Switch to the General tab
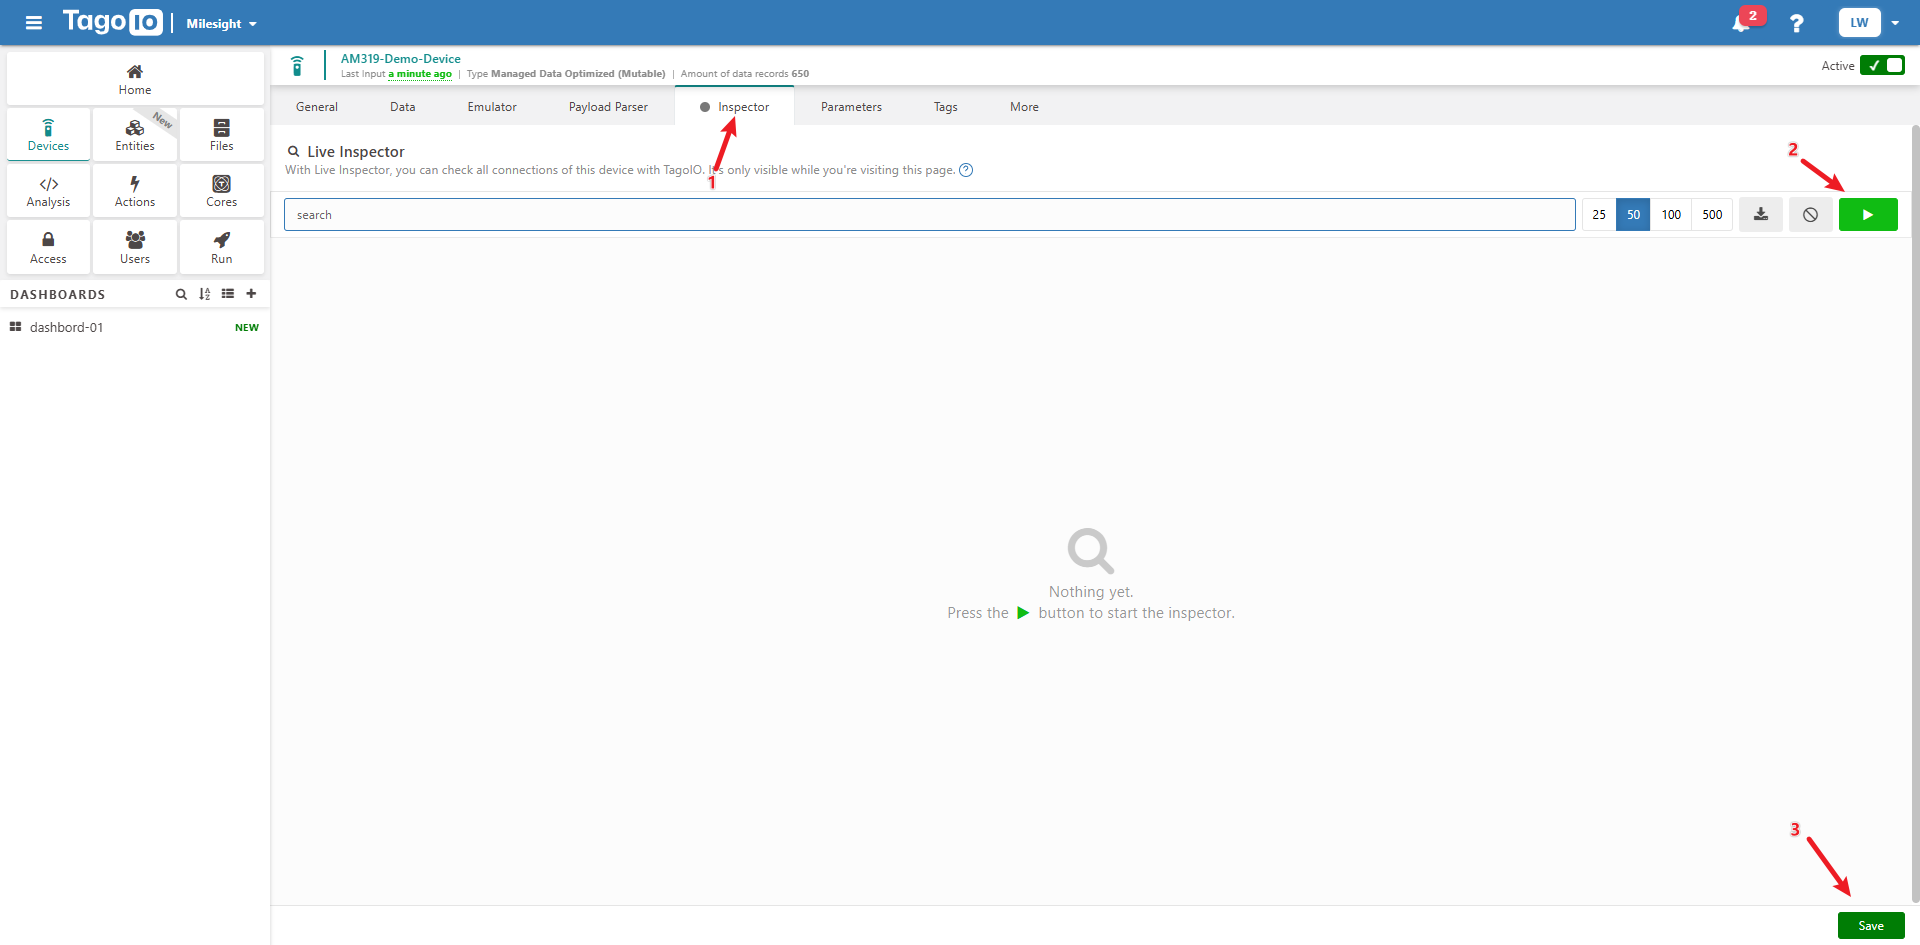 (317, 107)
